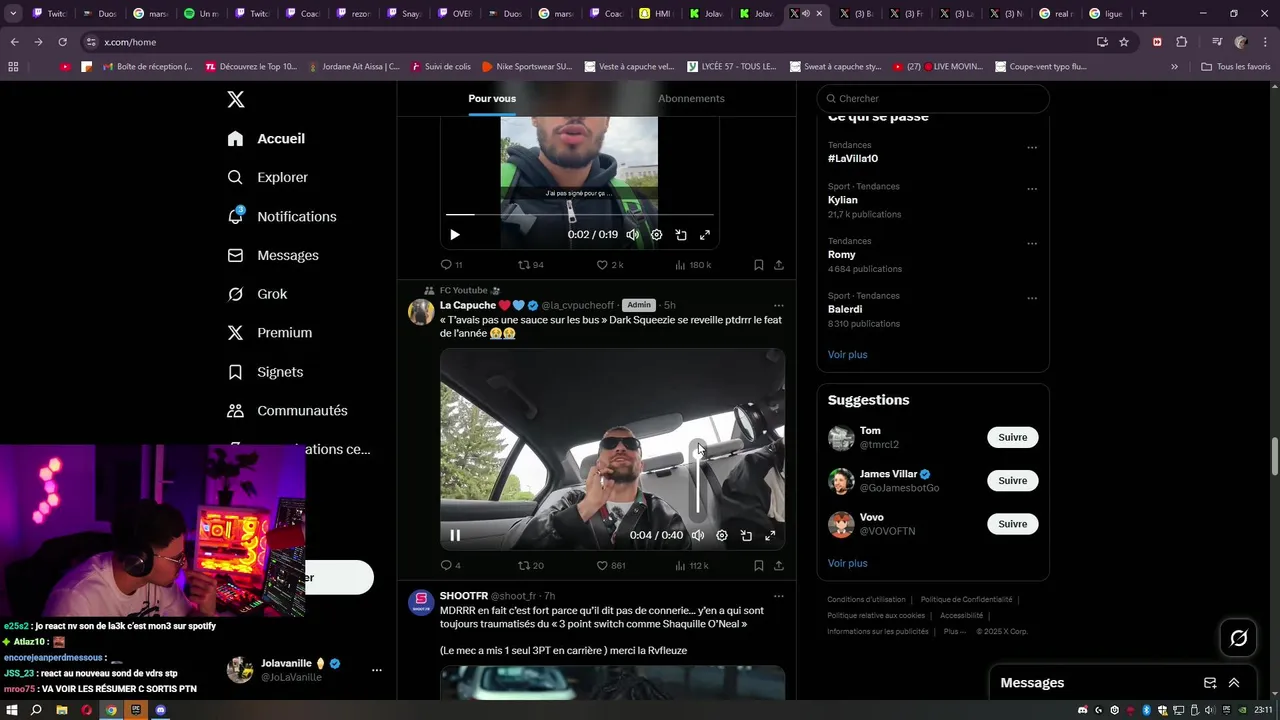Open the floating Grok button

[1238, 638]
